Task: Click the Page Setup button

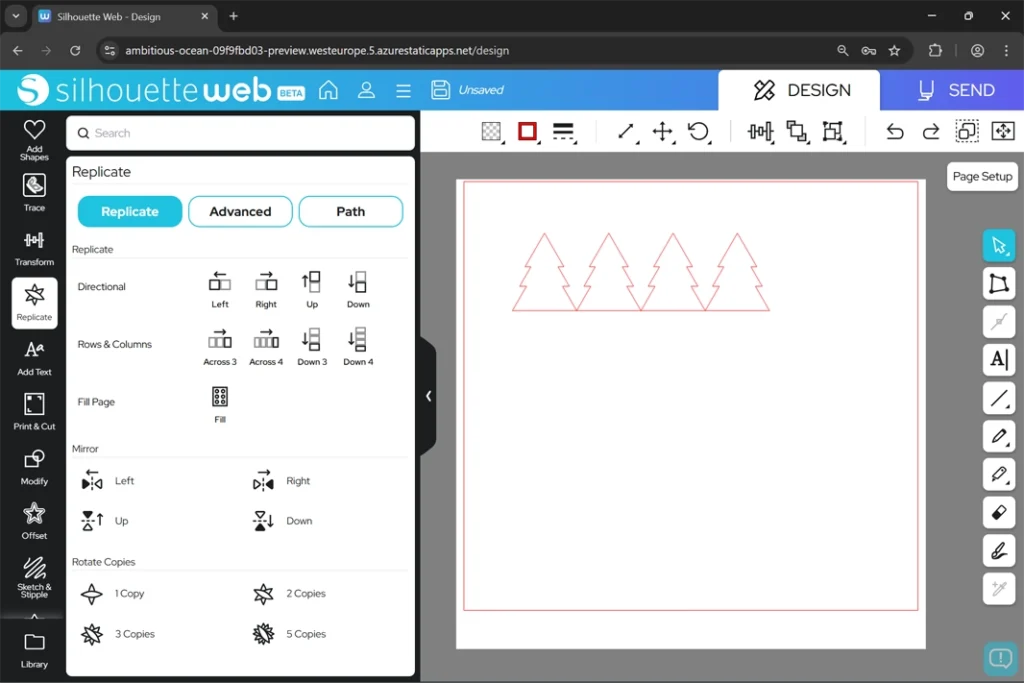Action: (x=981, y=176)
